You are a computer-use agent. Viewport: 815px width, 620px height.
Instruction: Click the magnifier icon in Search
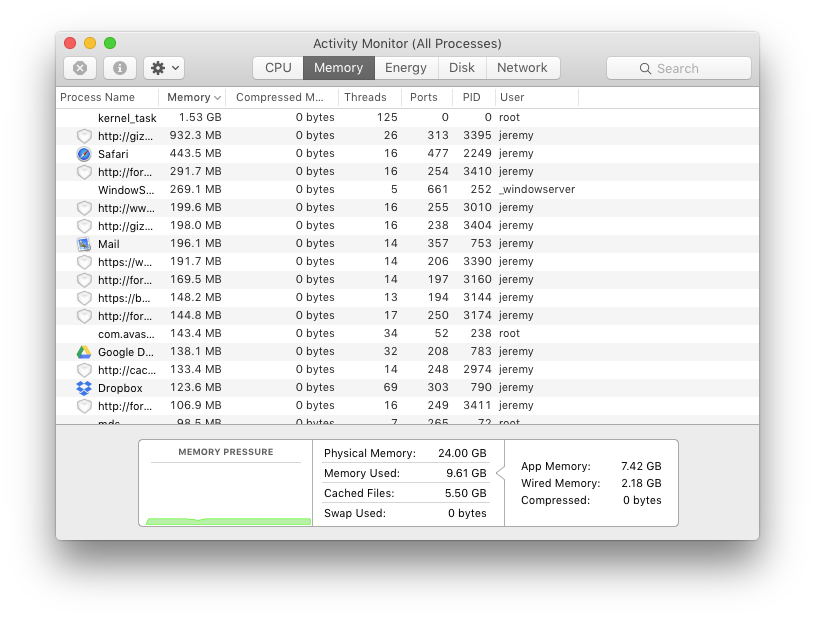pos(645,69)
